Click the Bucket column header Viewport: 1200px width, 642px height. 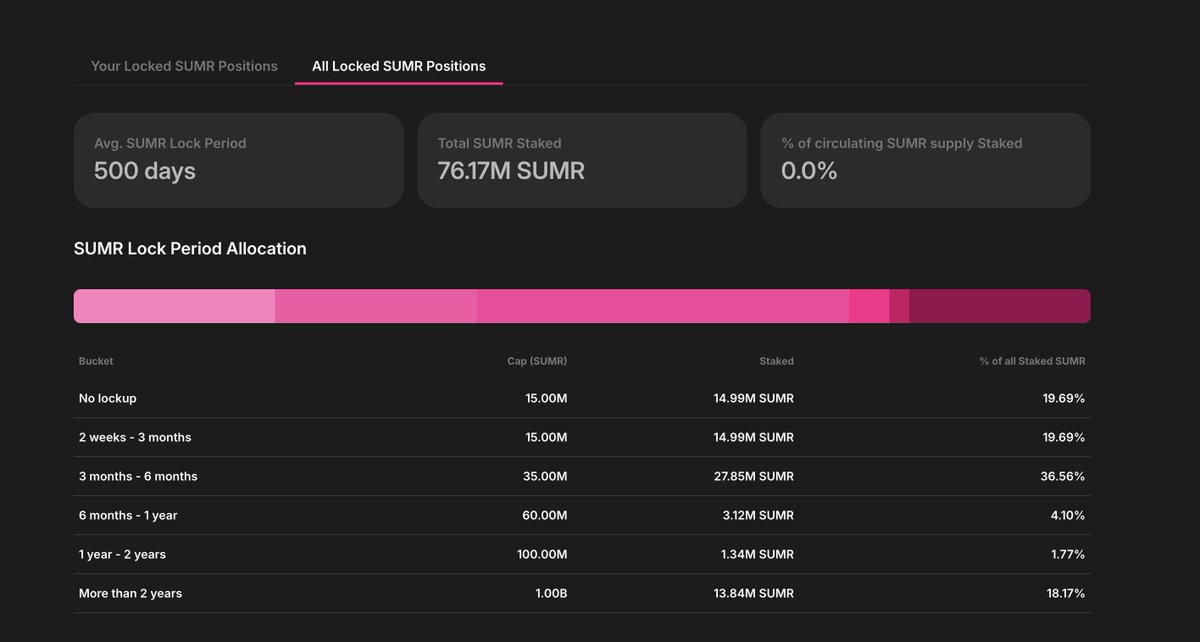coord(96,361)
